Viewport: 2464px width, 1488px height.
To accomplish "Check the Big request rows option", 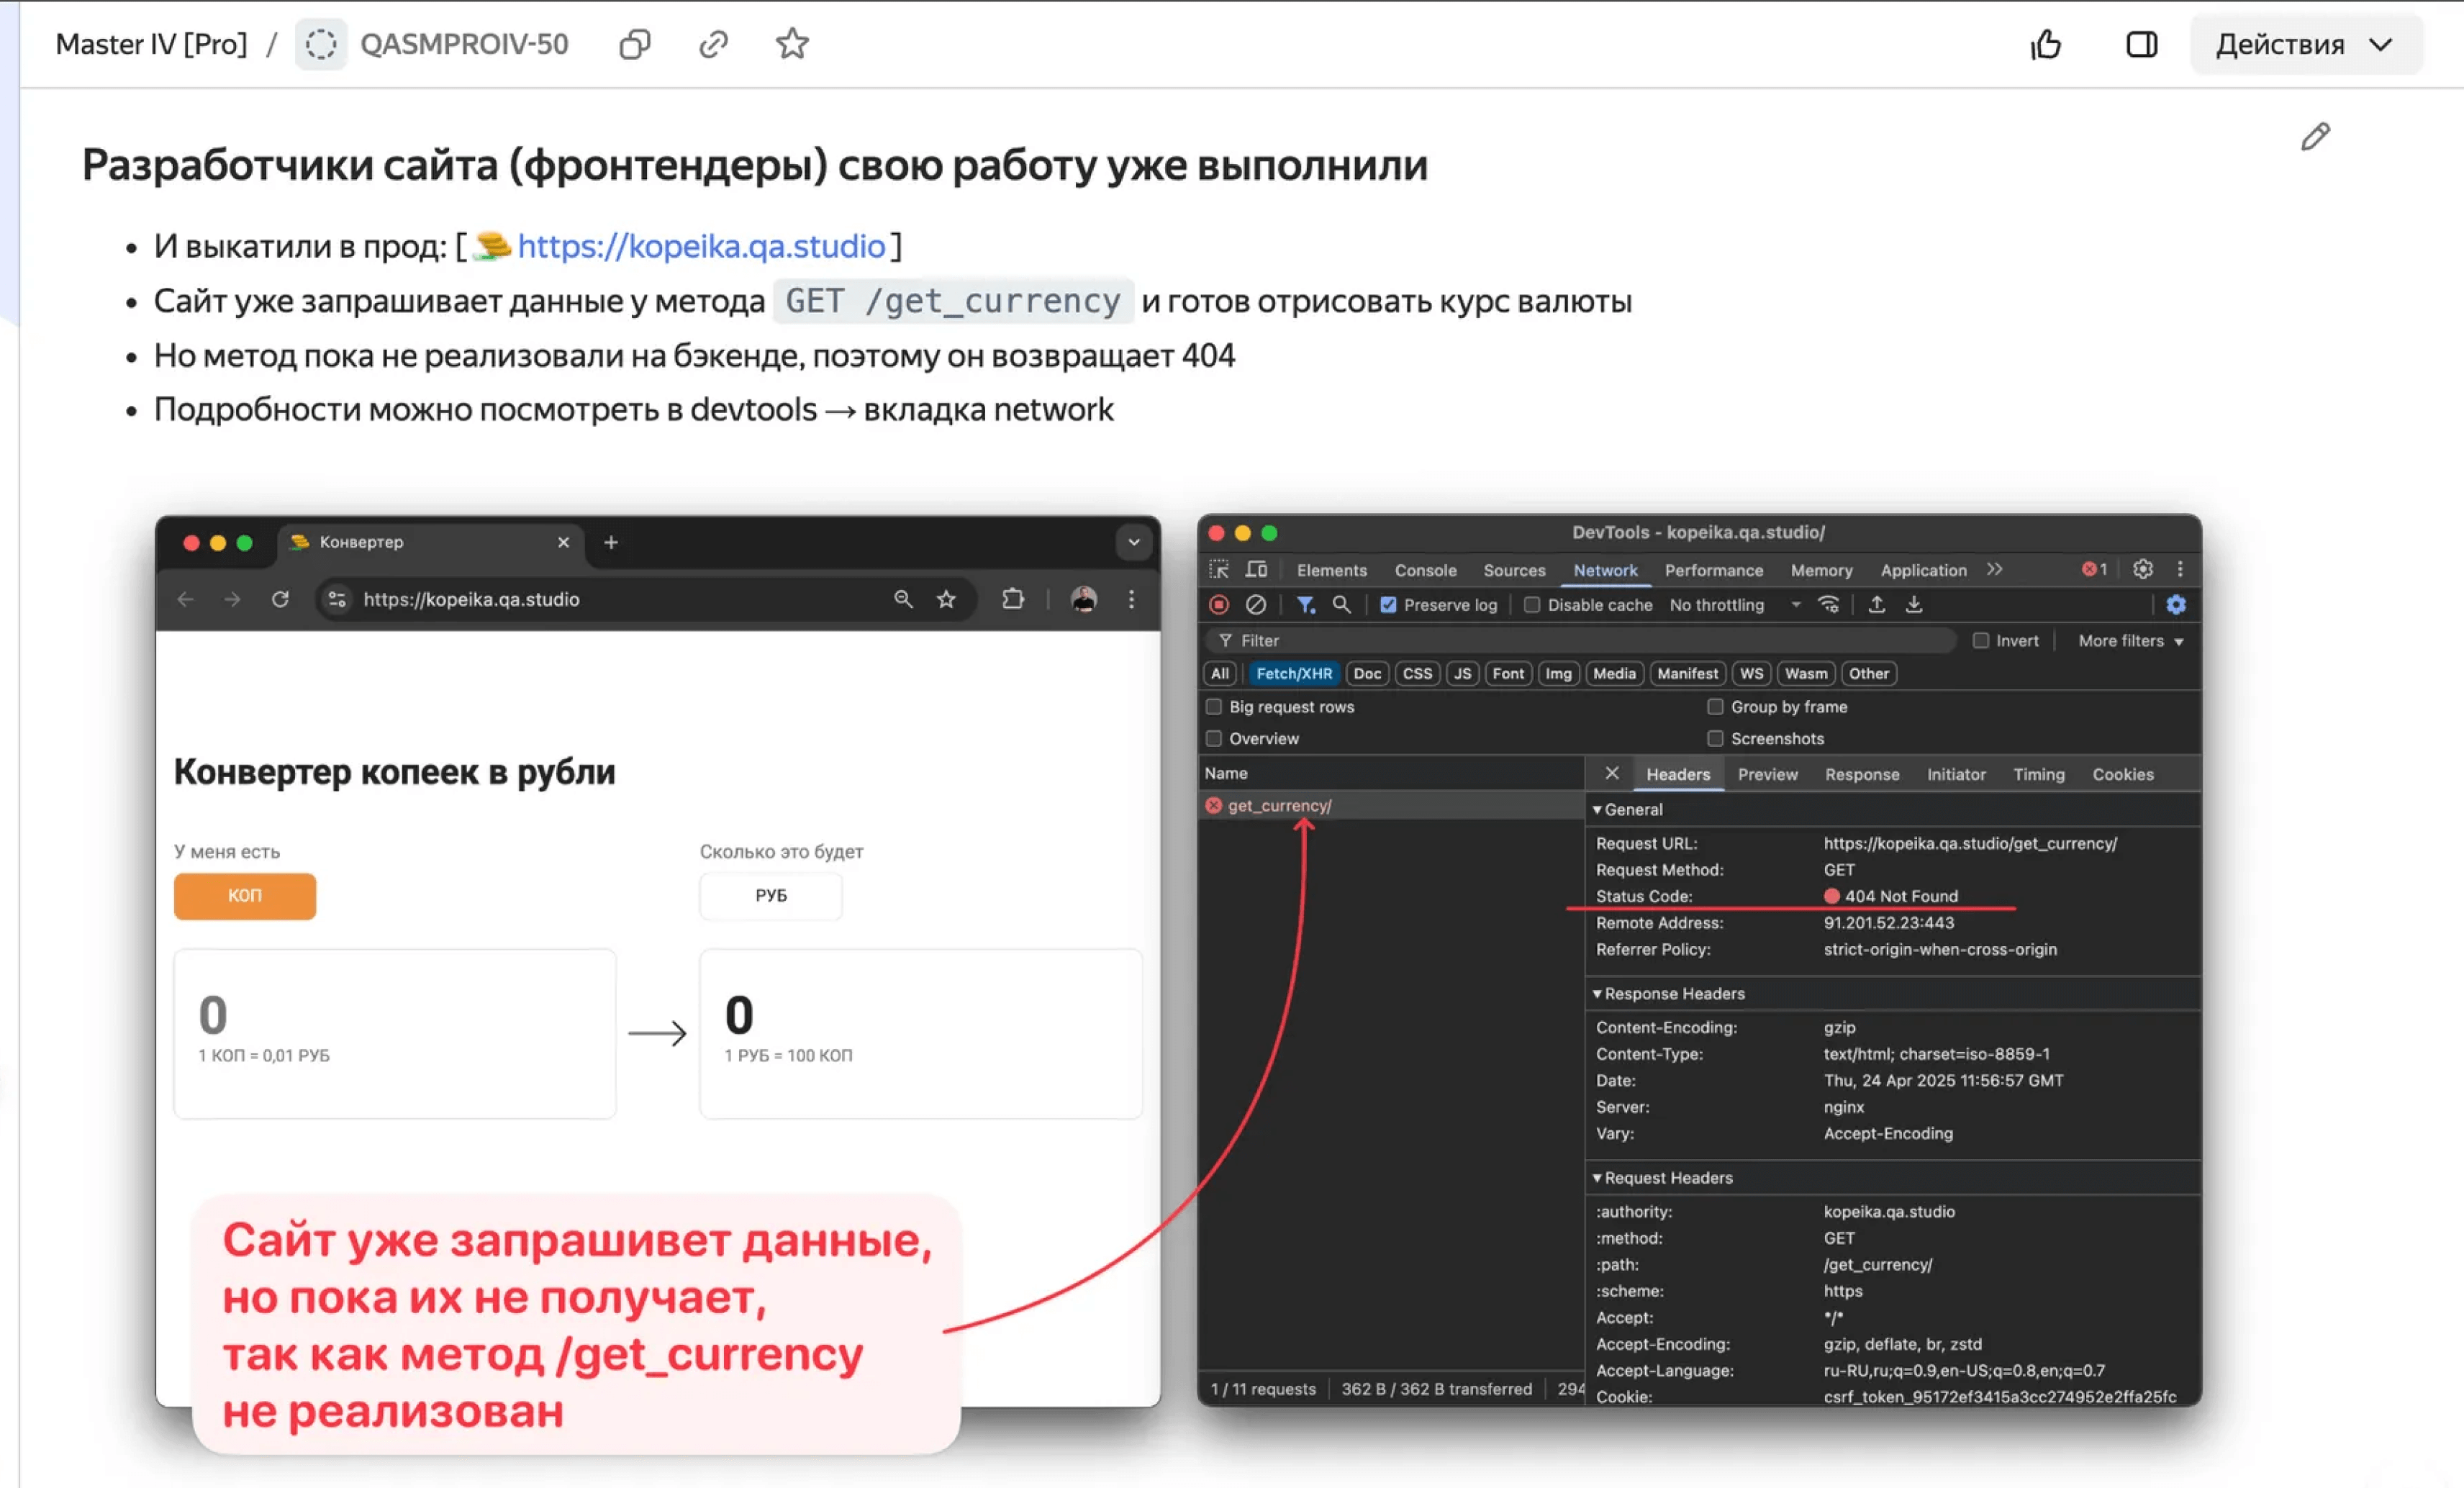I will click(x=1214, y=707).
